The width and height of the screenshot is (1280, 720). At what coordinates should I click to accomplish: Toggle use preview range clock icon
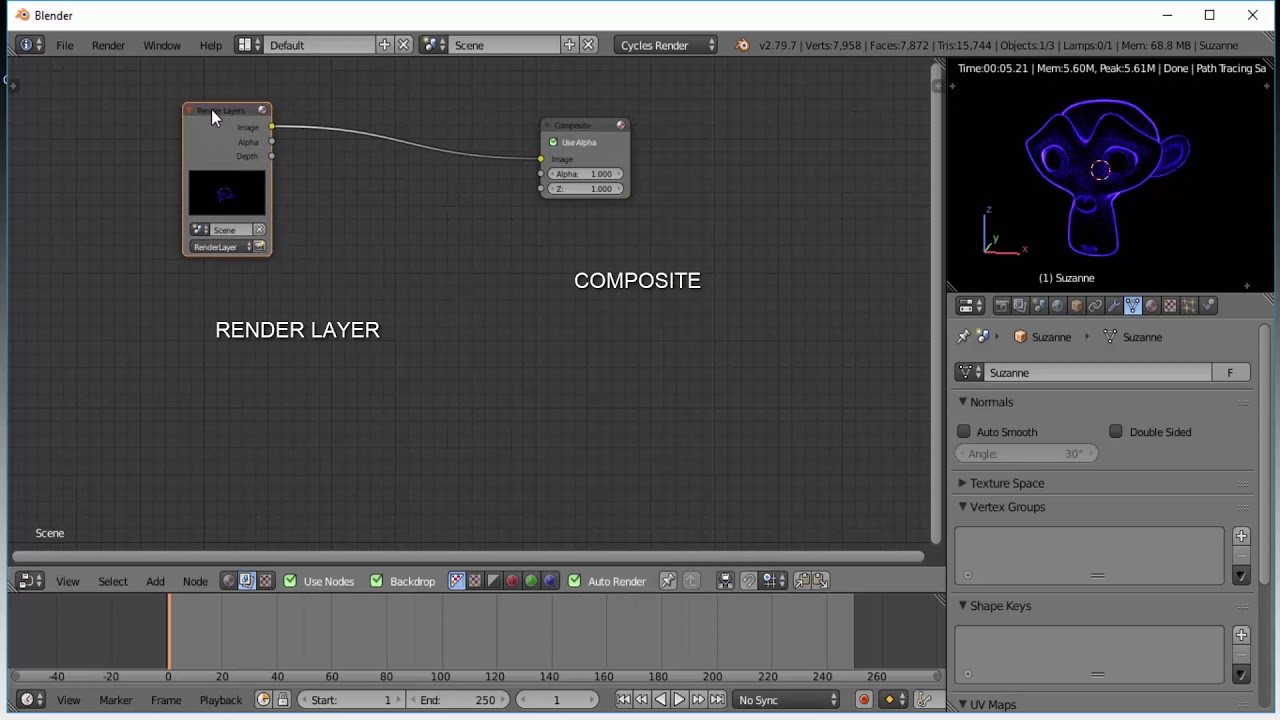(263, 700)
